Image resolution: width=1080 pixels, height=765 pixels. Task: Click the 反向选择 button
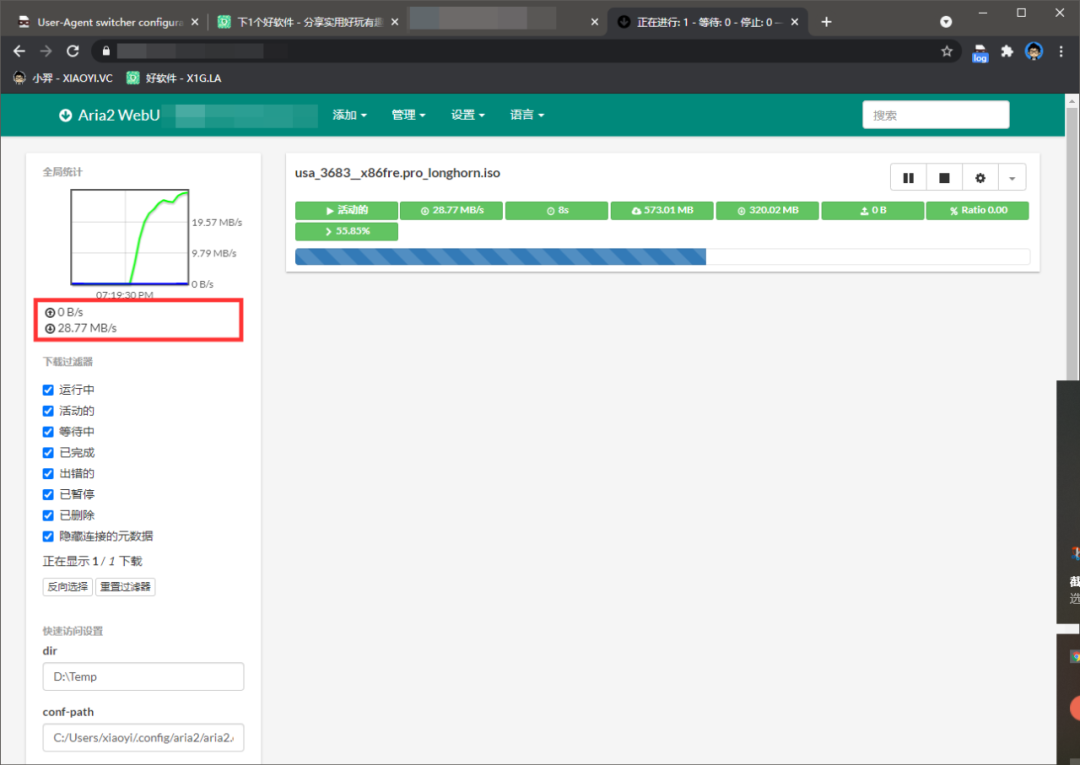click(x=68, y=587)
